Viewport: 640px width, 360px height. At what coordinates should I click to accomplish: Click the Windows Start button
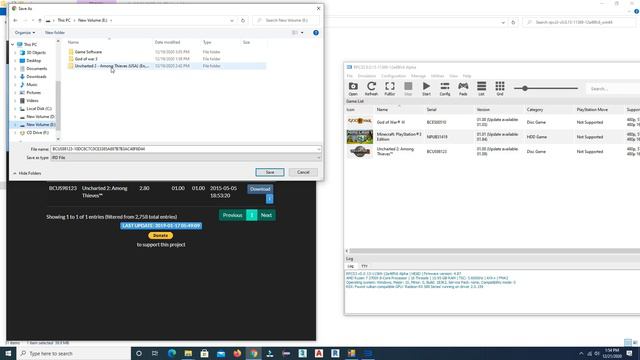tap(8, 353)
